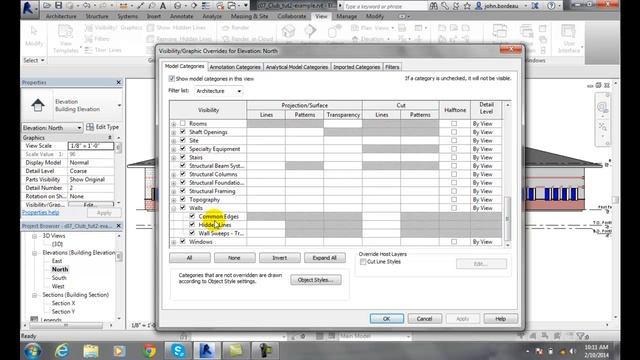The height and width of the screenshot is (360, 640).
Task: Open the Select dropdown below Modify
Action: [x=34, y=60]
